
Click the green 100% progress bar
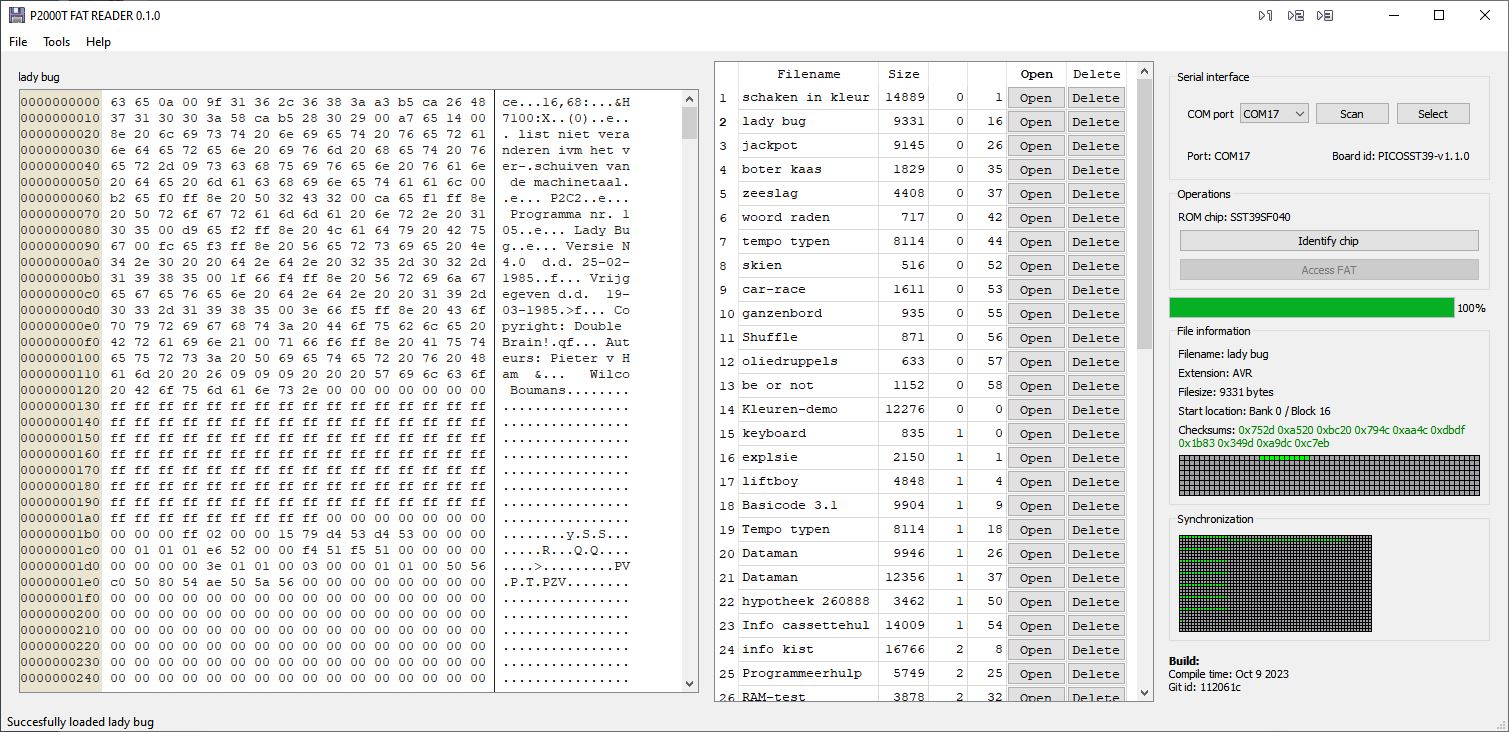[1311, 308]
